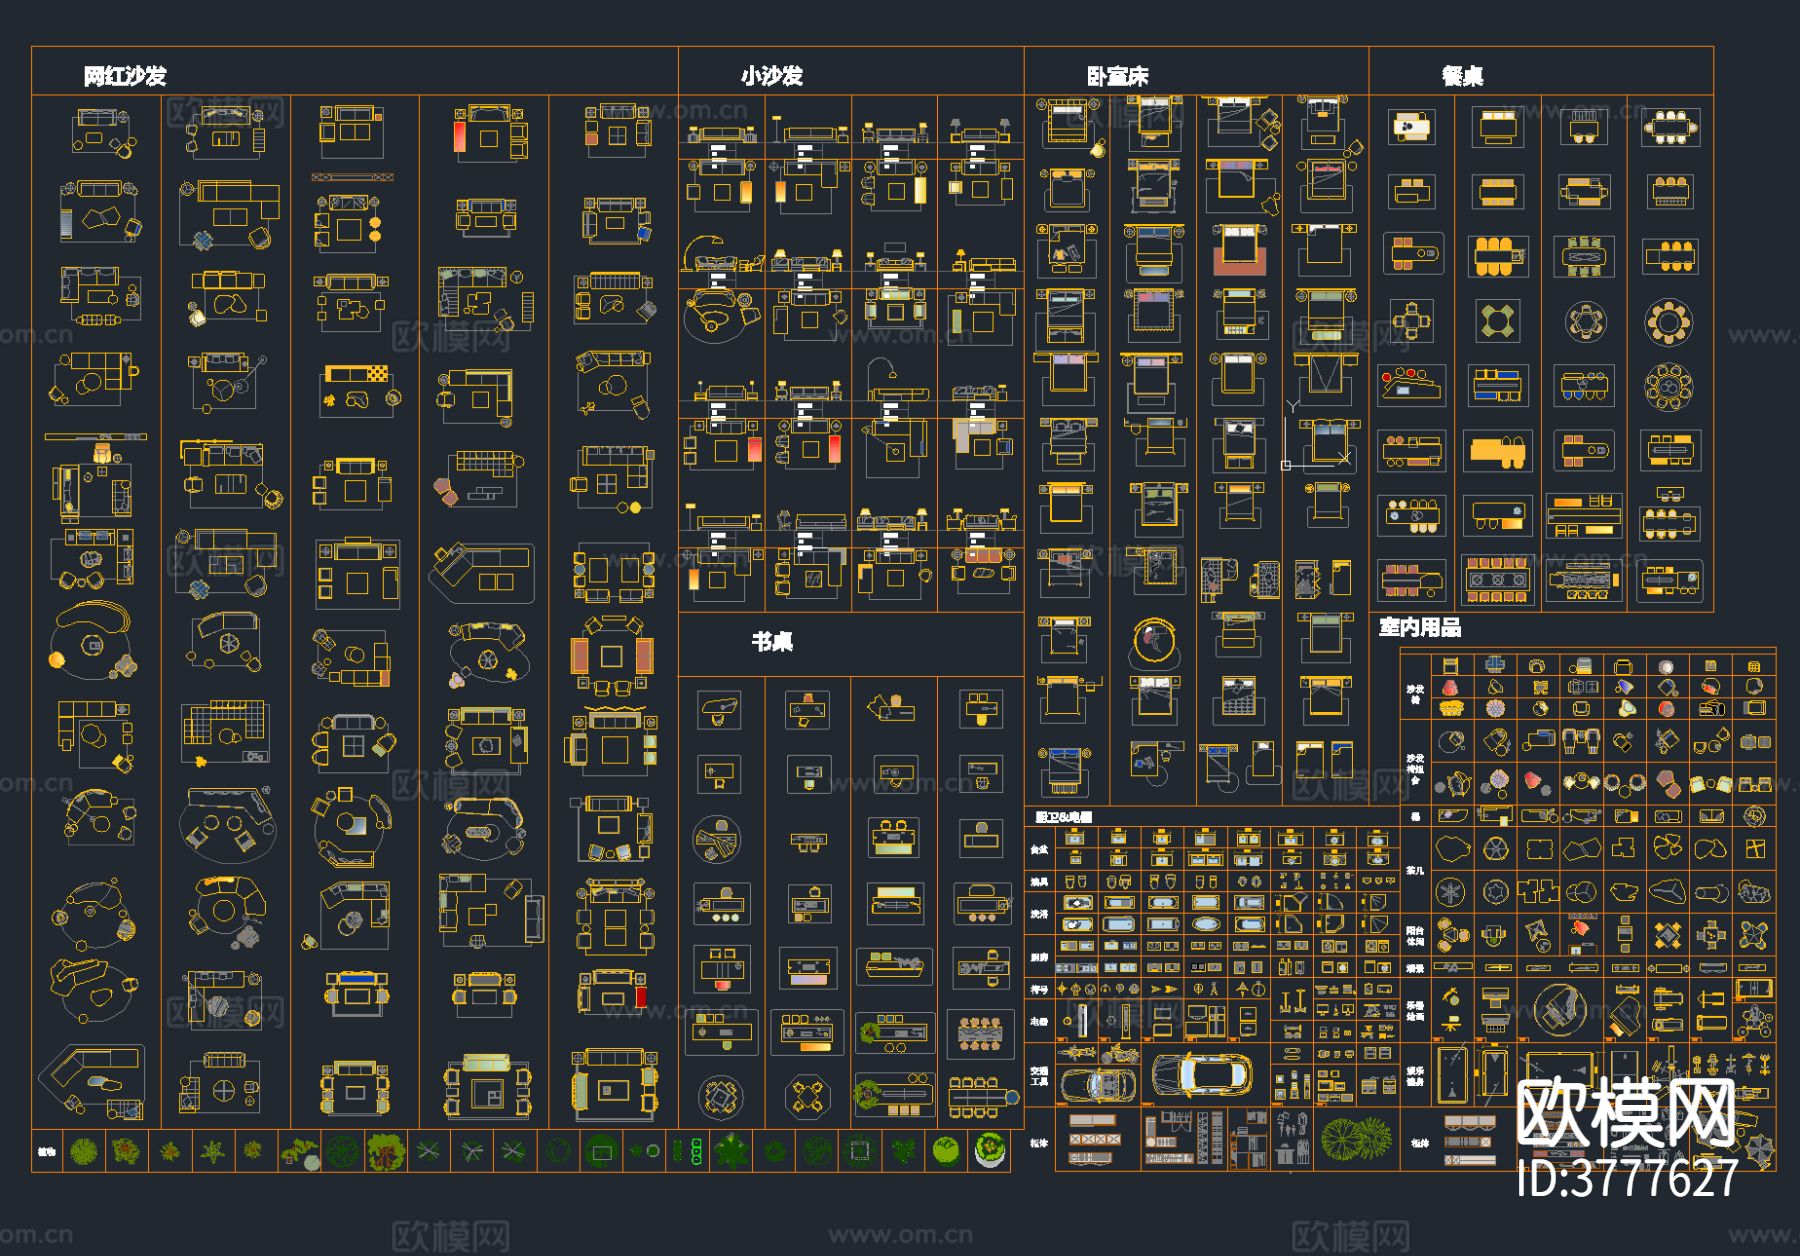The height and width of the screenshot is (1256, 1800).
Task: Select the 电器 row label
Action: point(1039,1021)
